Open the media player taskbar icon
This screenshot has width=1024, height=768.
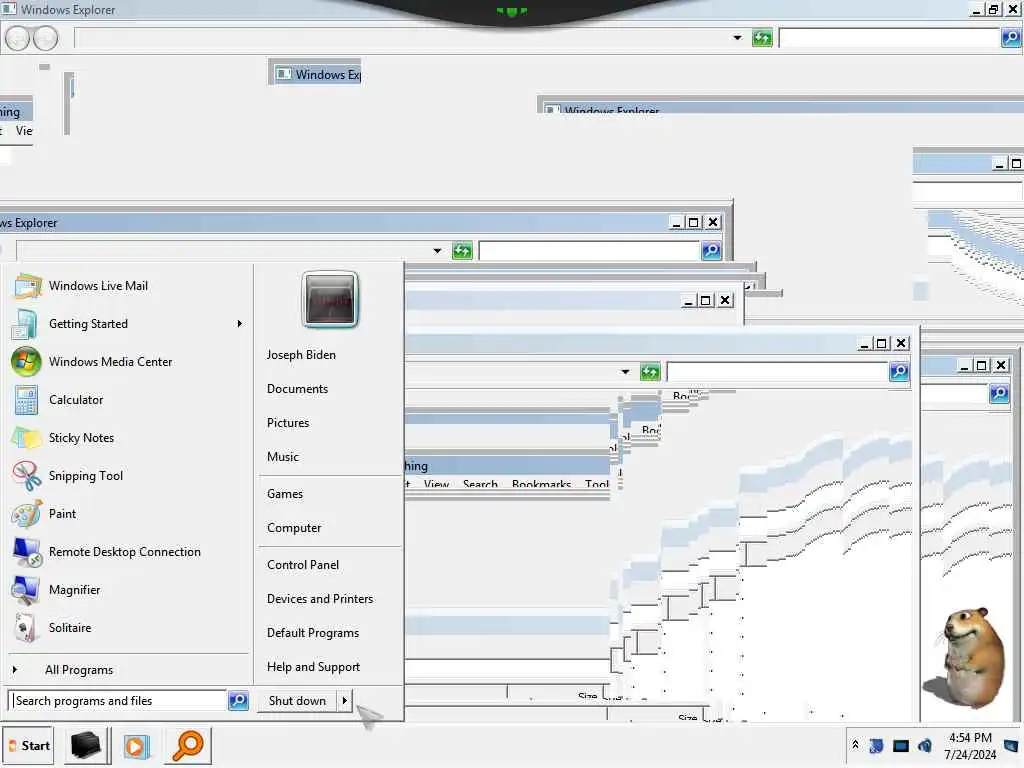click(x=136, y=746)
